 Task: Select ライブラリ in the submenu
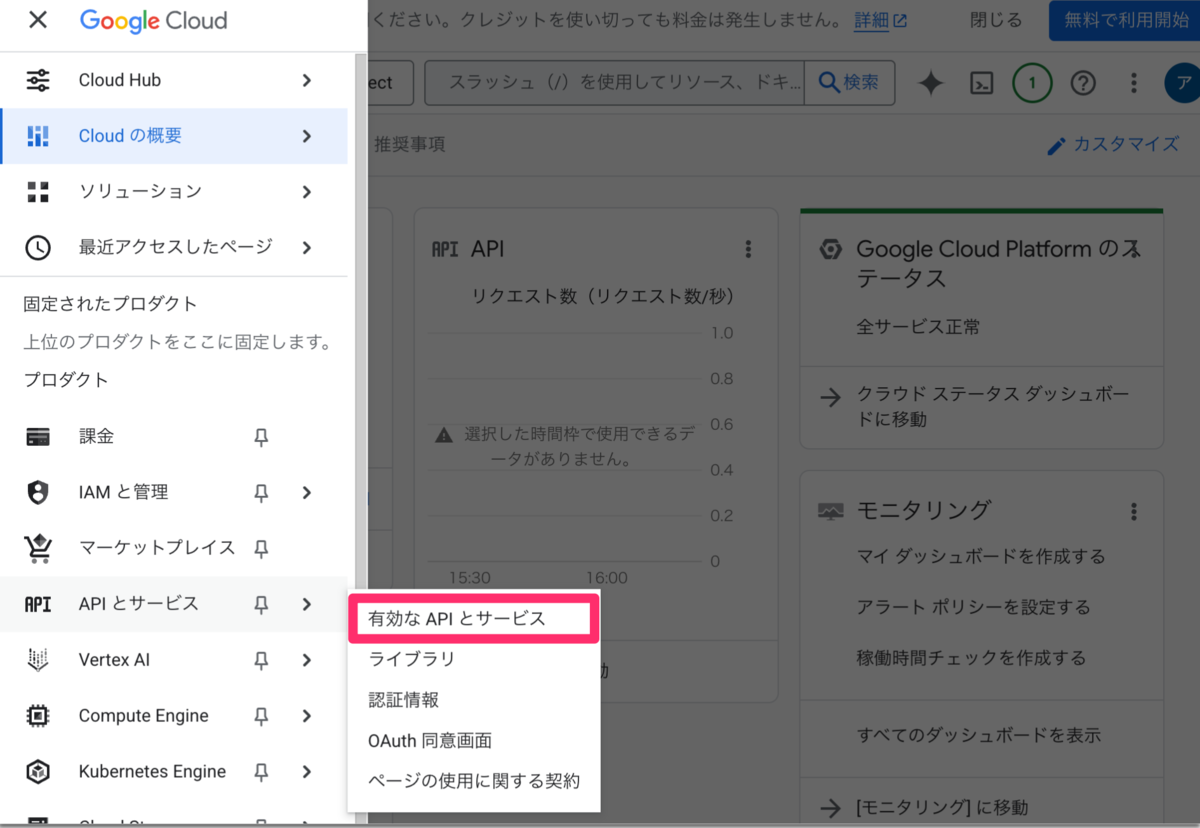474,659
